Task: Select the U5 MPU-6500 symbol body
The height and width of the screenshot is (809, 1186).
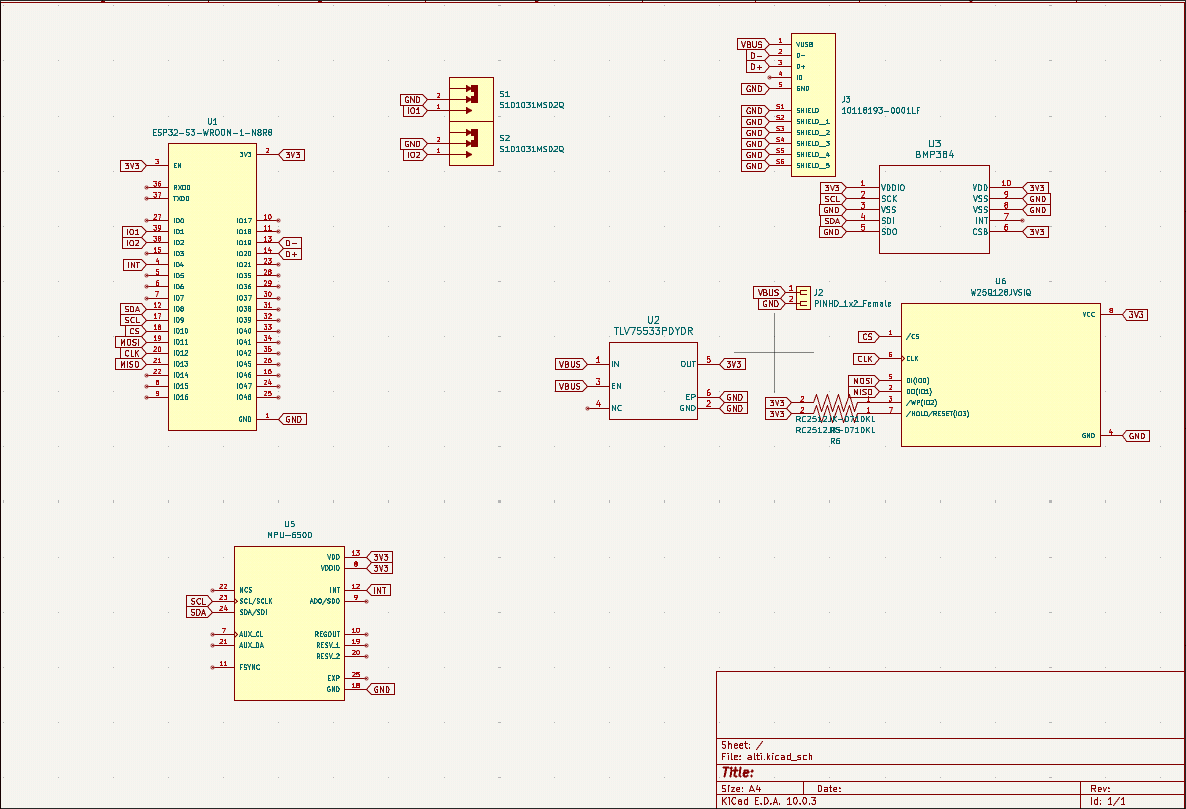Action: [x=290, y=623]
